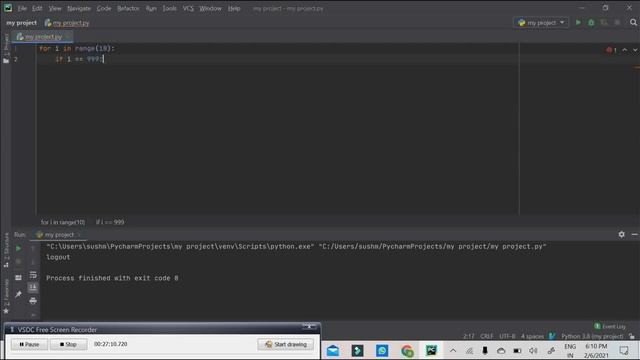Open the File menu
This screenshot has height=360, width=640.
[22, 8]
